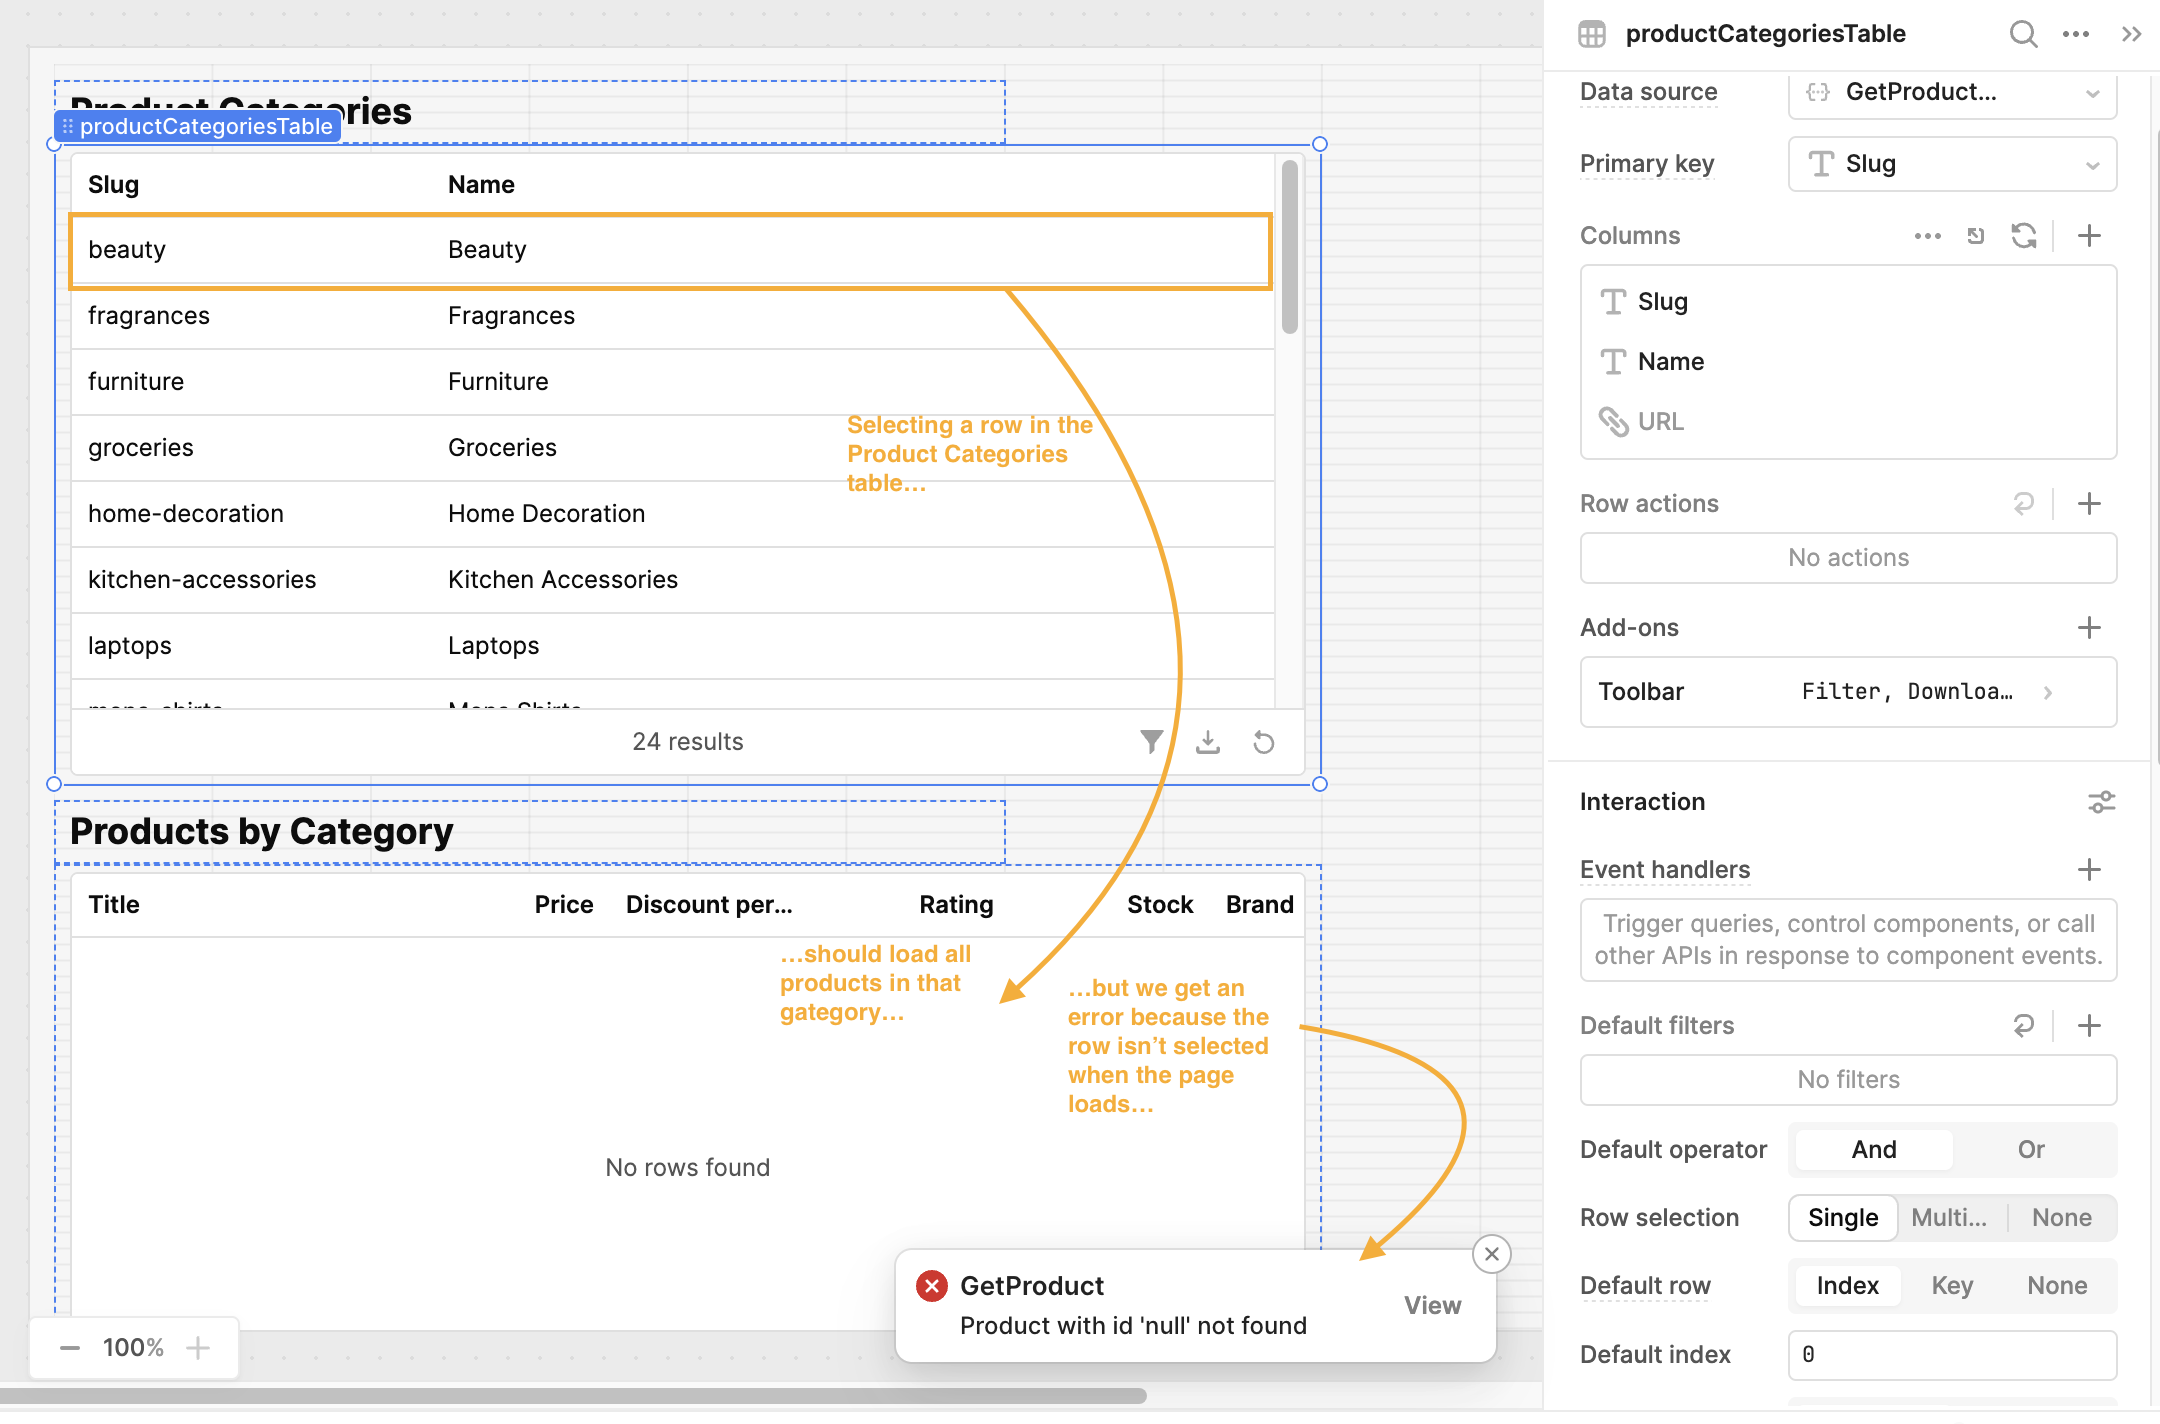
Task: Open the Primary key Slug dropdown
Action: (1952, 164)
